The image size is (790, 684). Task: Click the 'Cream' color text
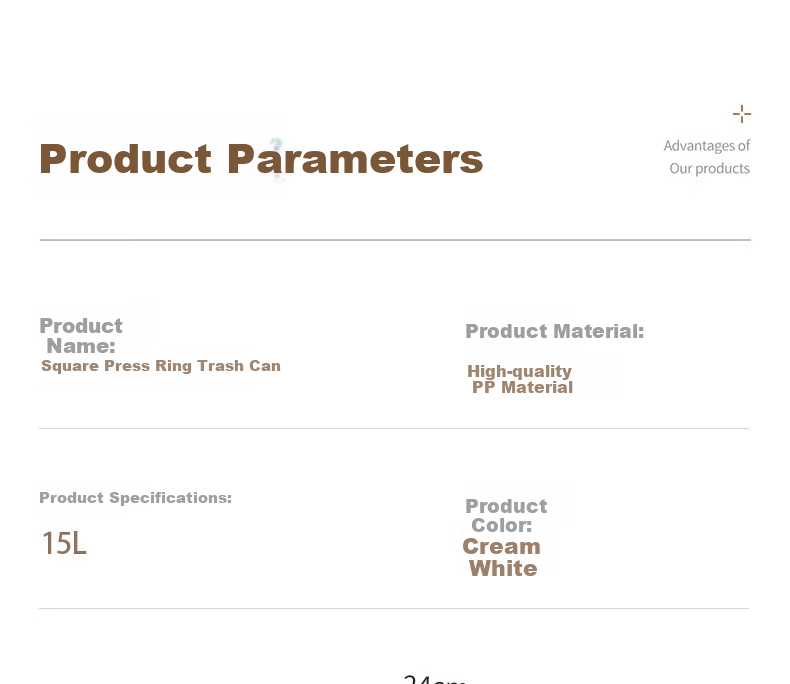(501, 546)
